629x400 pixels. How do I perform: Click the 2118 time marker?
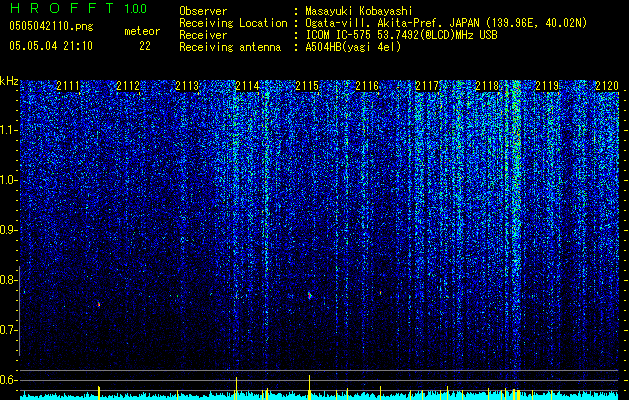487,86
